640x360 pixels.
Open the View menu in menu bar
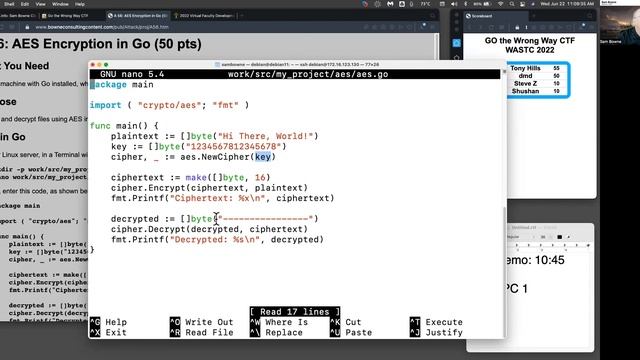pyautogui.click(x=40, y=4)
